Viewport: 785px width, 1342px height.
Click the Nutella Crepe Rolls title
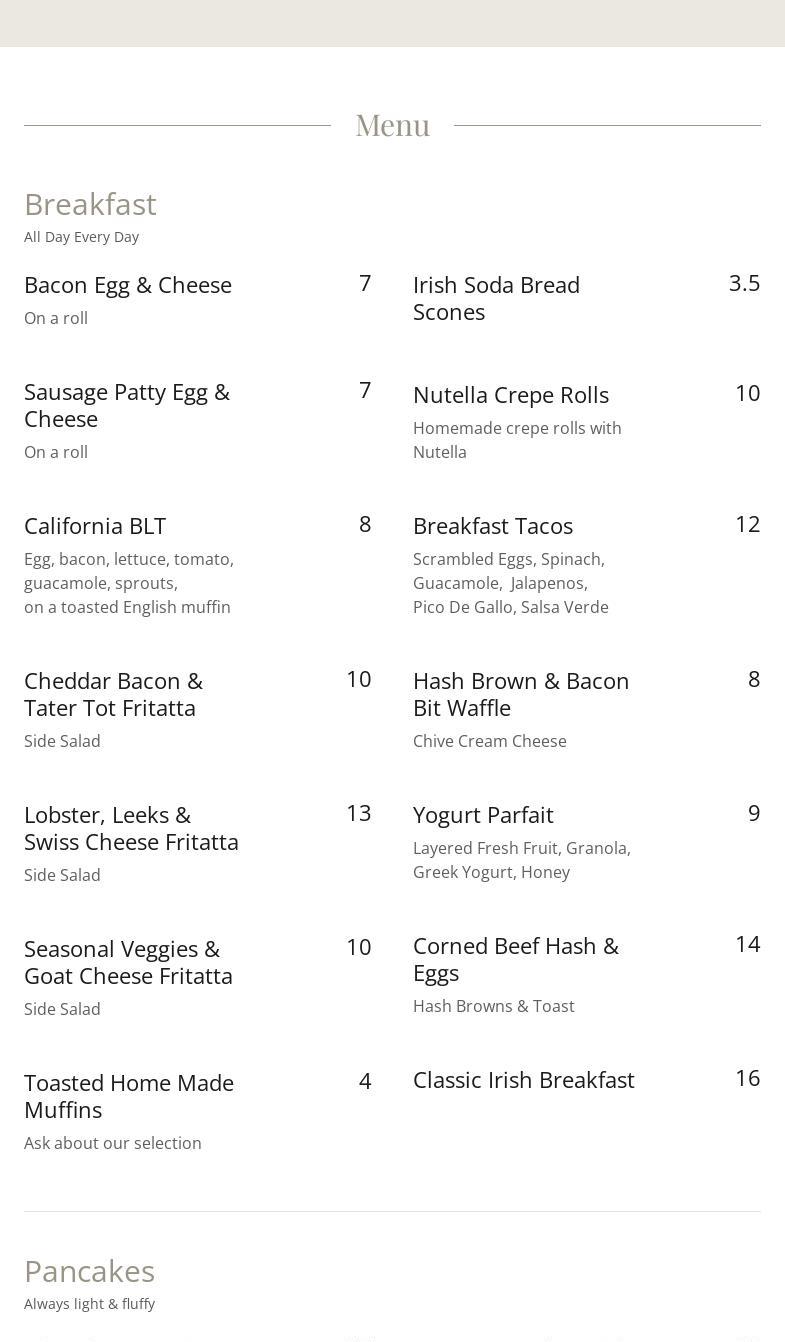[511, 395]
